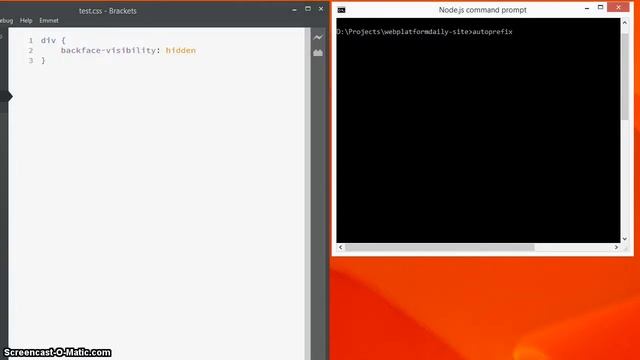Open the Emmet menu in Brackets
The image size is (640, 360).
point(49,20)
